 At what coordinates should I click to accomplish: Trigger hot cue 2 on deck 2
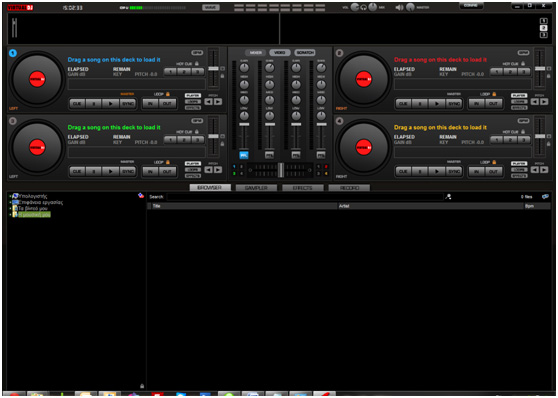[510, 72]
